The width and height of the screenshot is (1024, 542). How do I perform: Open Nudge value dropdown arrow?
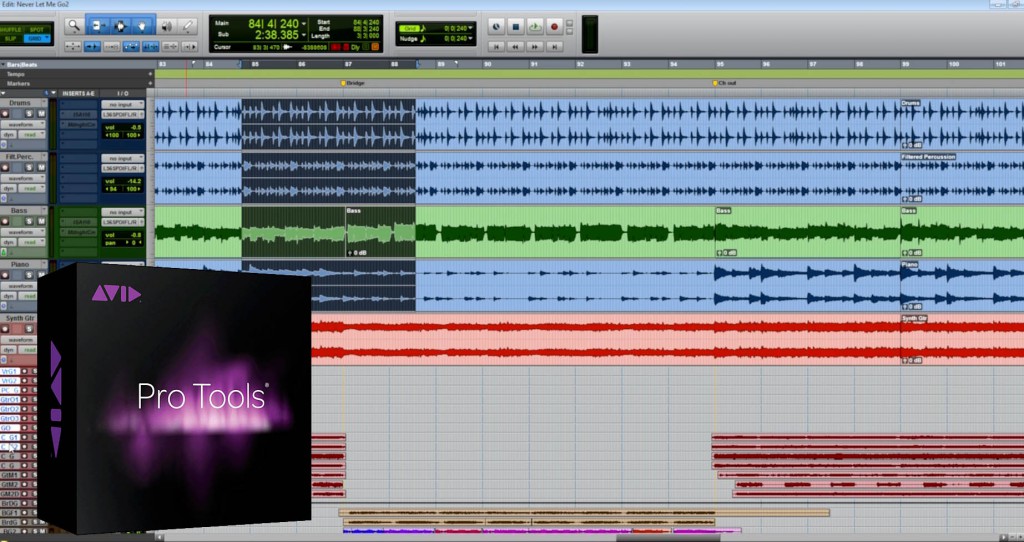[472, 39]
